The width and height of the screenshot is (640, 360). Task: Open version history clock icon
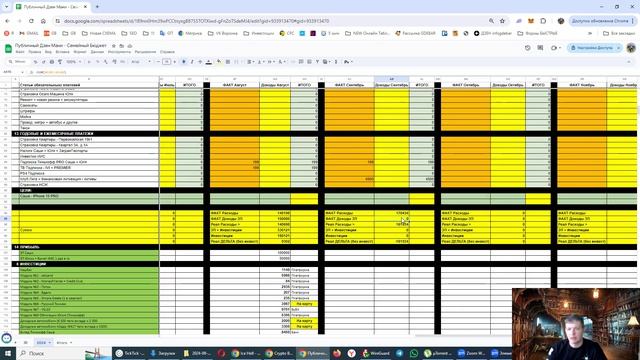tap(527, 48)
